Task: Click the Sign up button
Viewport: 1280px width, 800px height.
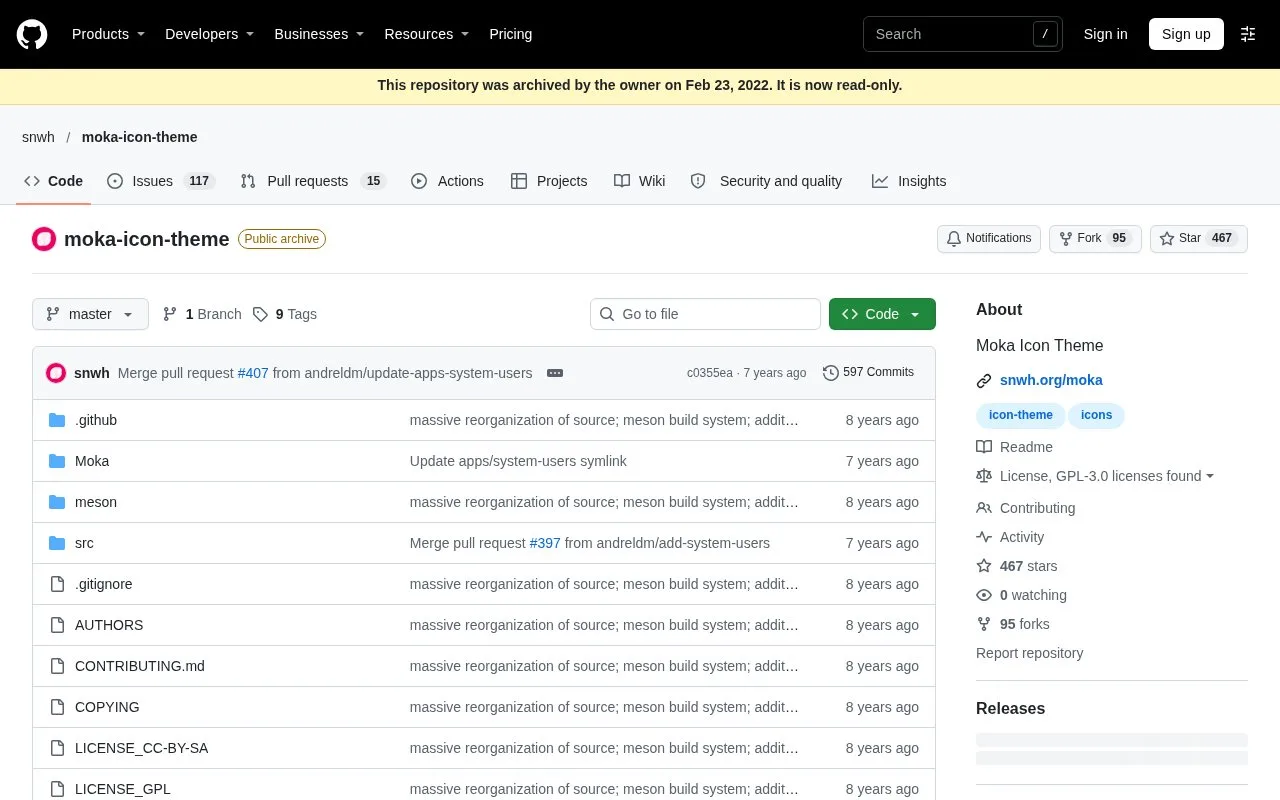Action: click(x=1186, y=34)
